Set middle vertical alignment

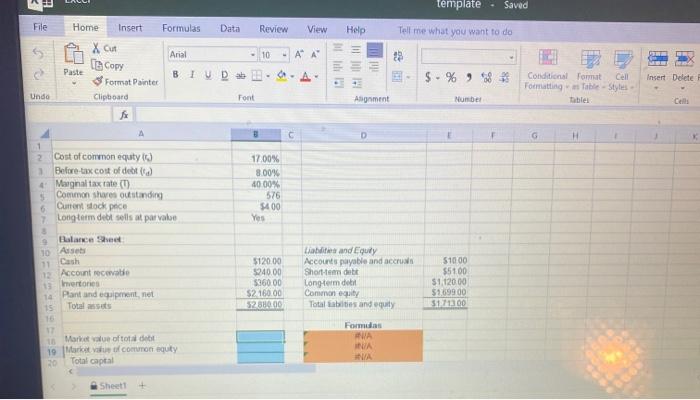[356, 49]
